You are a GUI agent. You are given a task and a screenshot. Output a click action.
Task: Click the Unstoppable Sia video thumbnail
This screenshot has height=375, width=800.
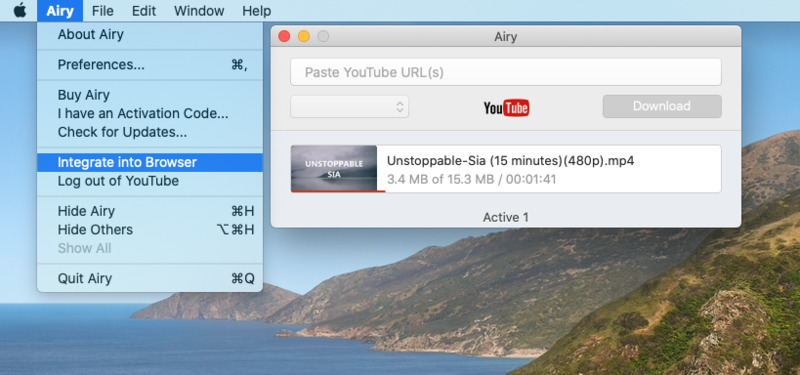point(334,168)
